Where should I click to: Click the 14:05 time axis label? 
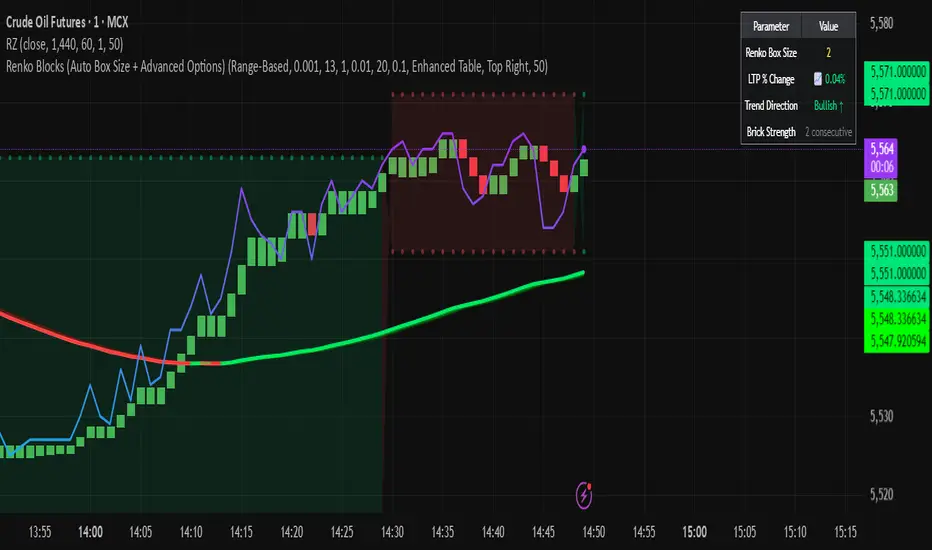pyautogui.click(x=140, y=532)
